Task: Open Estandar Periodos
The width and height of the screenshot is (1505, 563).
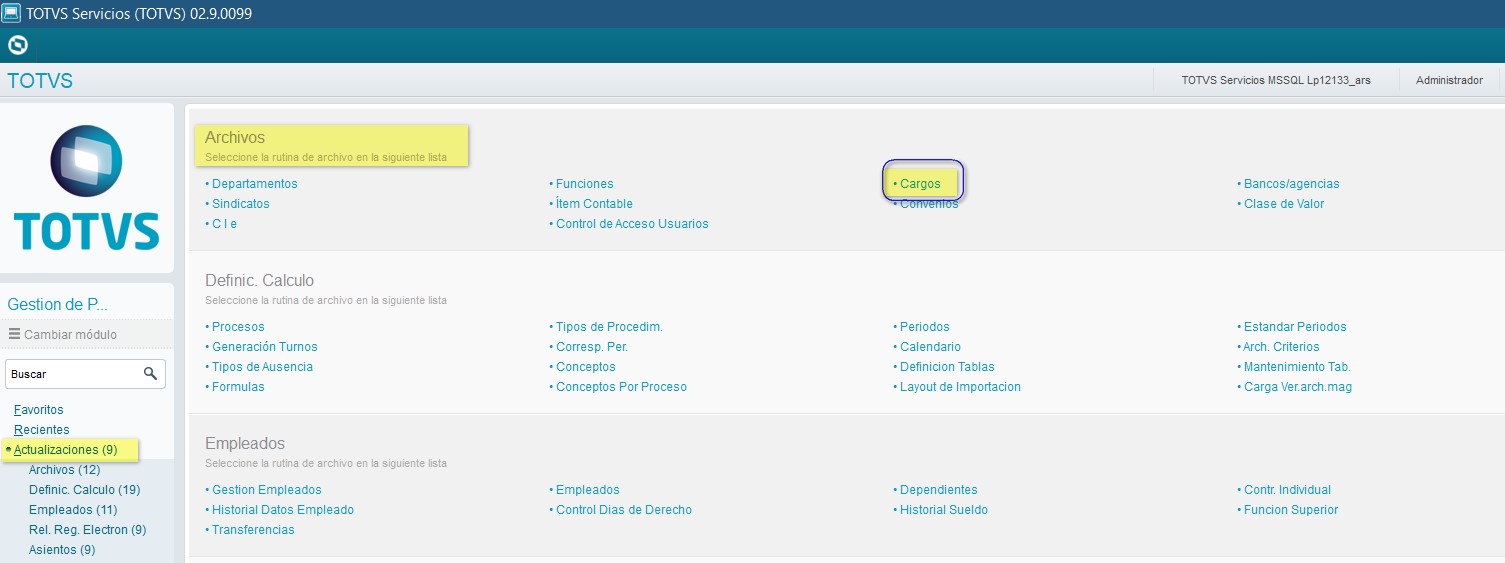Action: point(1295,327)
